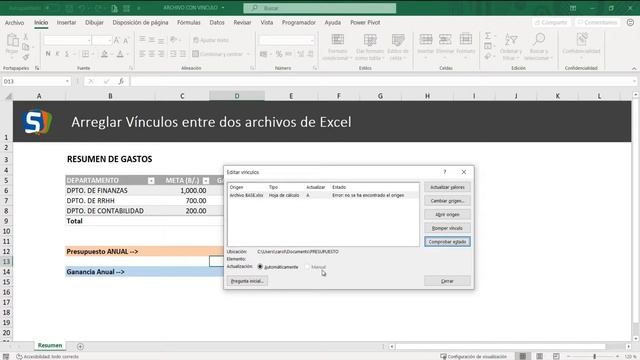640x360 pixels.
Task: Click Romper vínculo button
Action: [447, 228]
